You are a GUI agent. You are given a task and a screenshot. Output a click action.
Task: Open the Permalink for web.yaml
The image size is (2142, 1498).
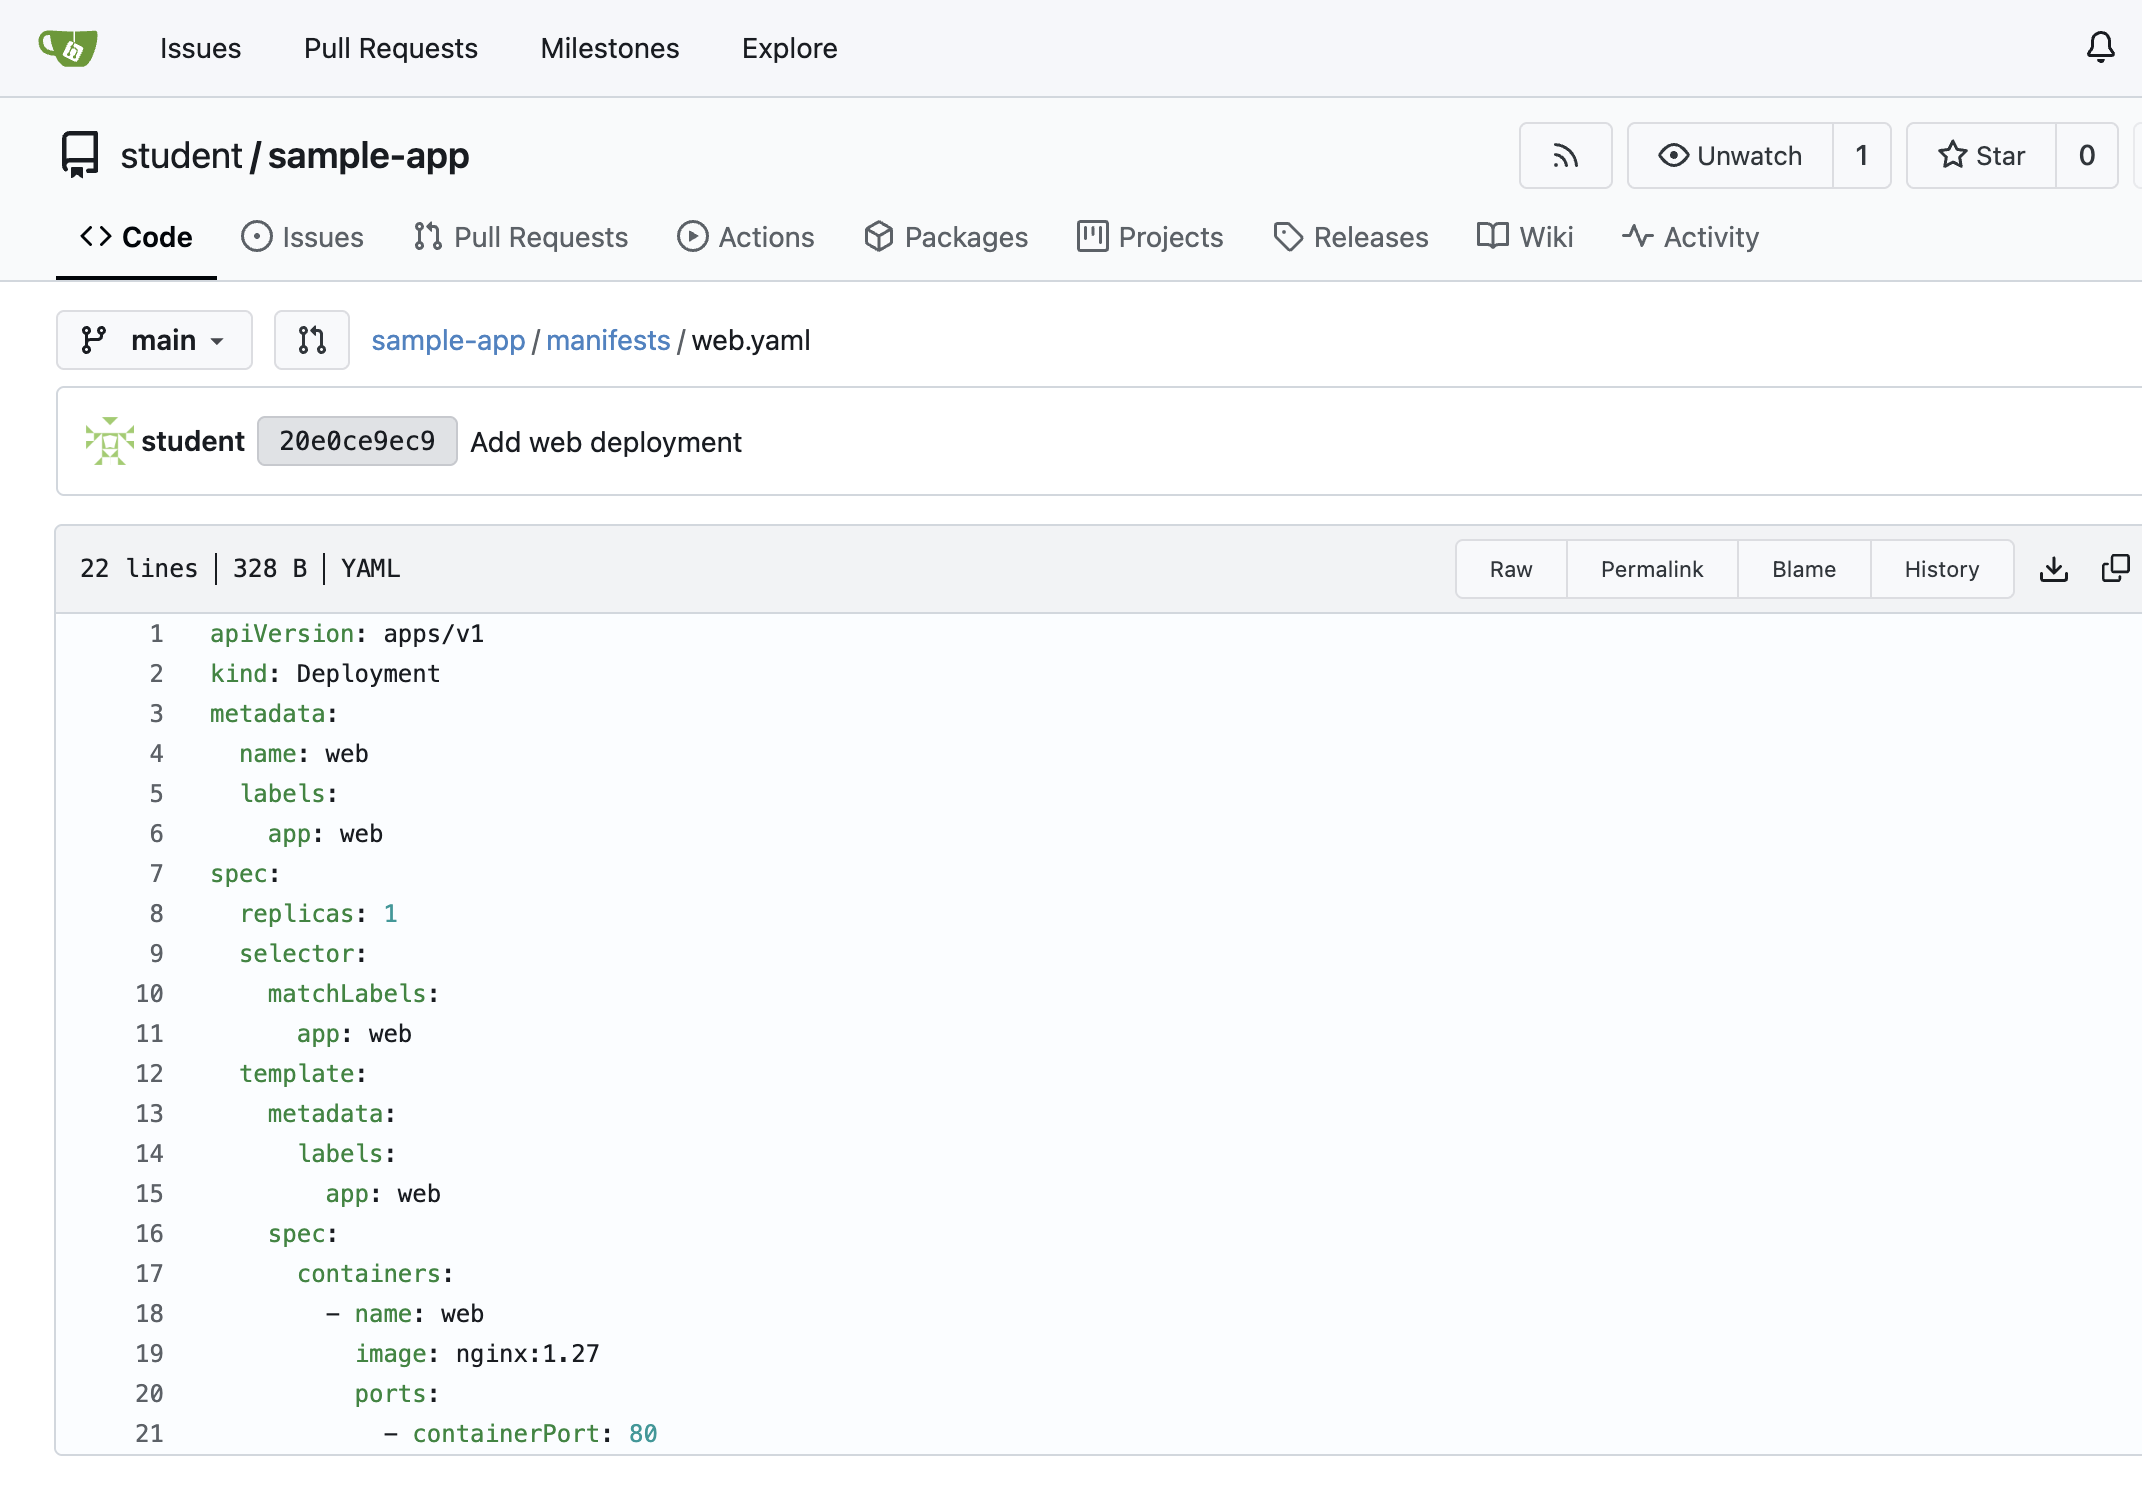pos(1652,569)
